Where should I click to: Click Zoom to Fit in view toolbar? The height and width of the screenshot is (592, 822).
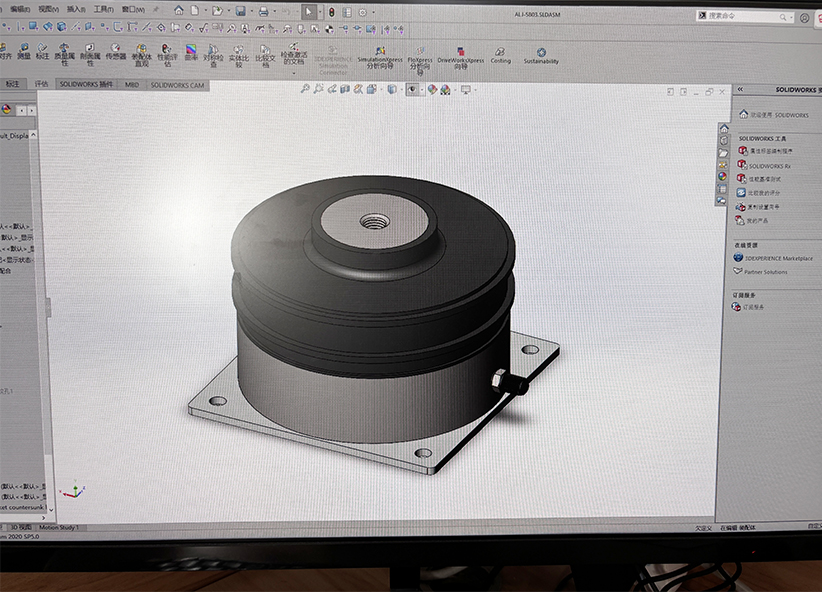click(x=305, y=89)
